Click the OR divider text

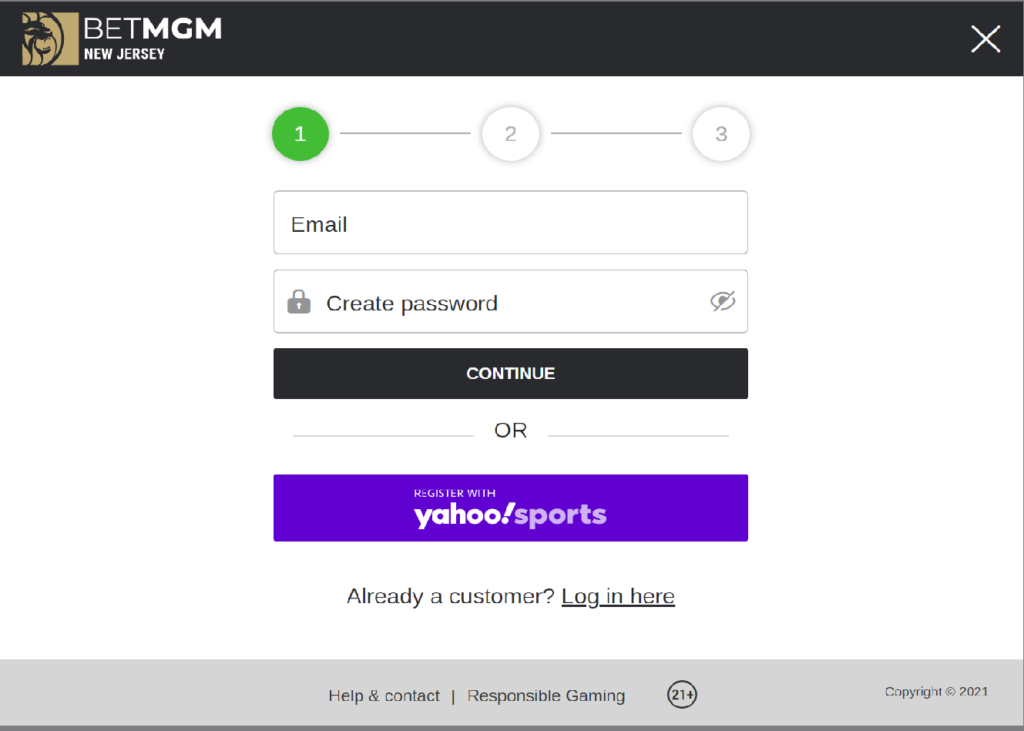pyautogui.click(x=510, y=431)
